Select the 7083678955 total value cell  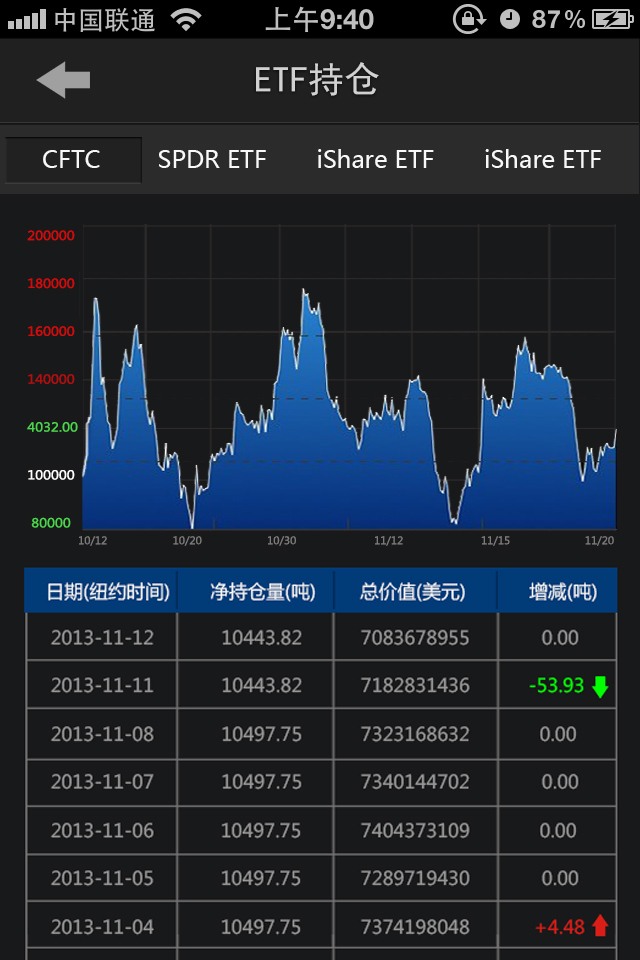click(415, 638)
